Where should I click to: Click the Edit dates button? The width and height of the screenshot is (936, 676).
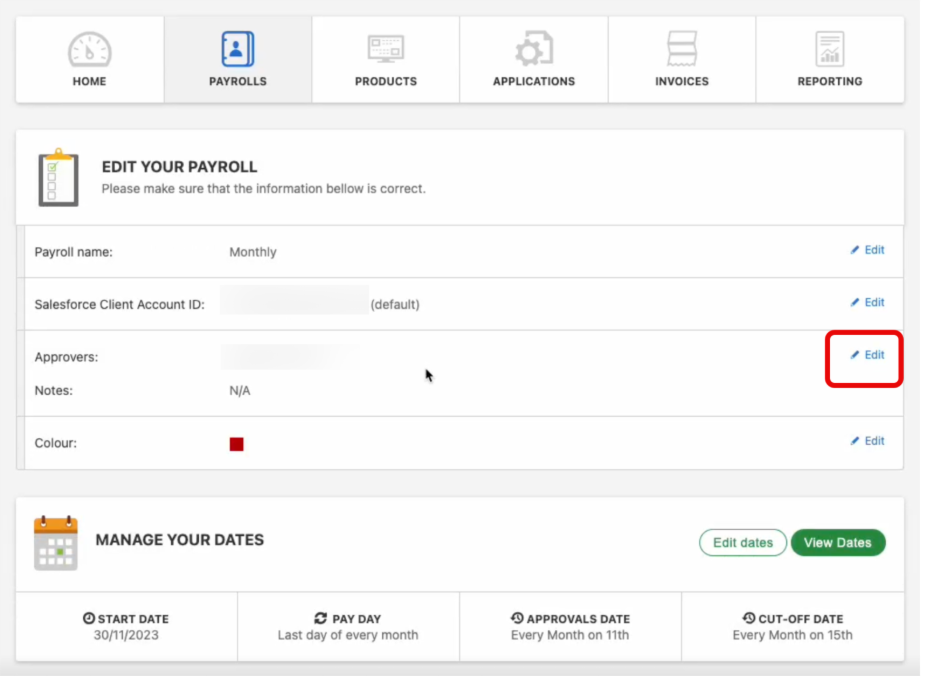pyautogui.click(x=743, y=542)
